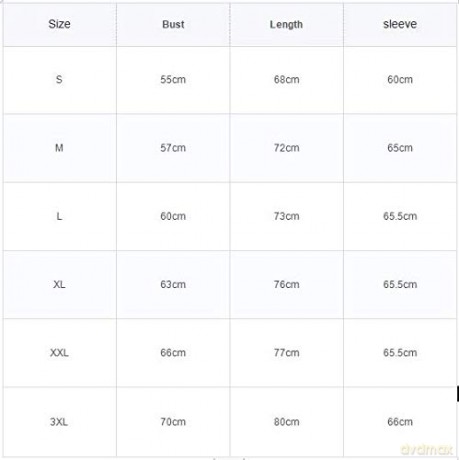This screenshot has width=459, height=460.
Task: Click the Size column header
Action: tap(59, 24)
